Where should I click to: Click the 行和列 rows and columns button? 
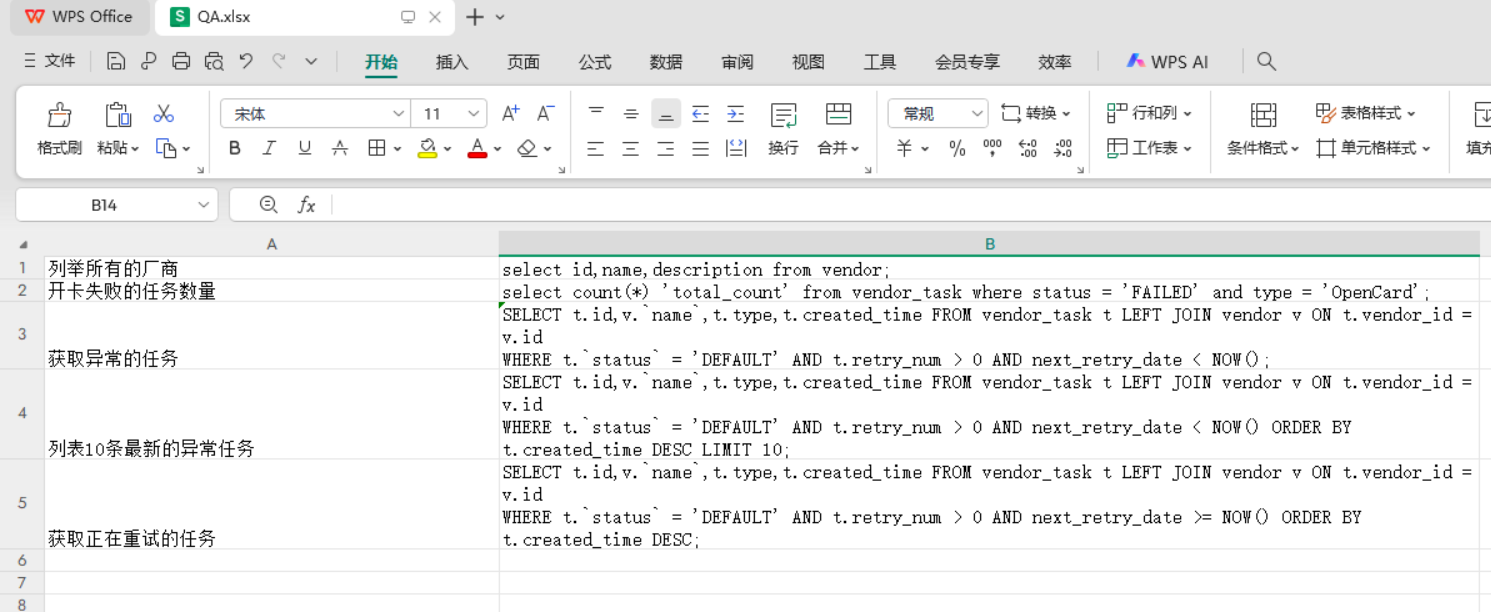click(1150, 113)
